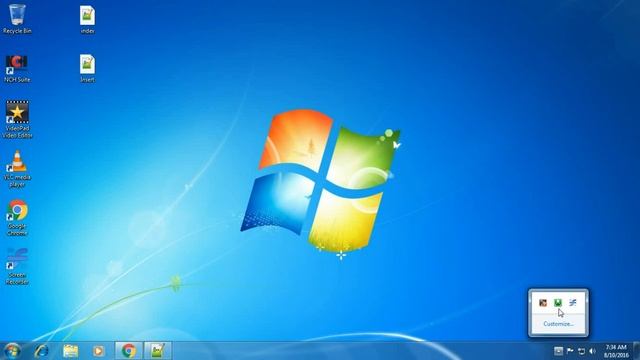
Task: Select the Screen Recorder desktop shortcut
Action: (x=17, y=266)
